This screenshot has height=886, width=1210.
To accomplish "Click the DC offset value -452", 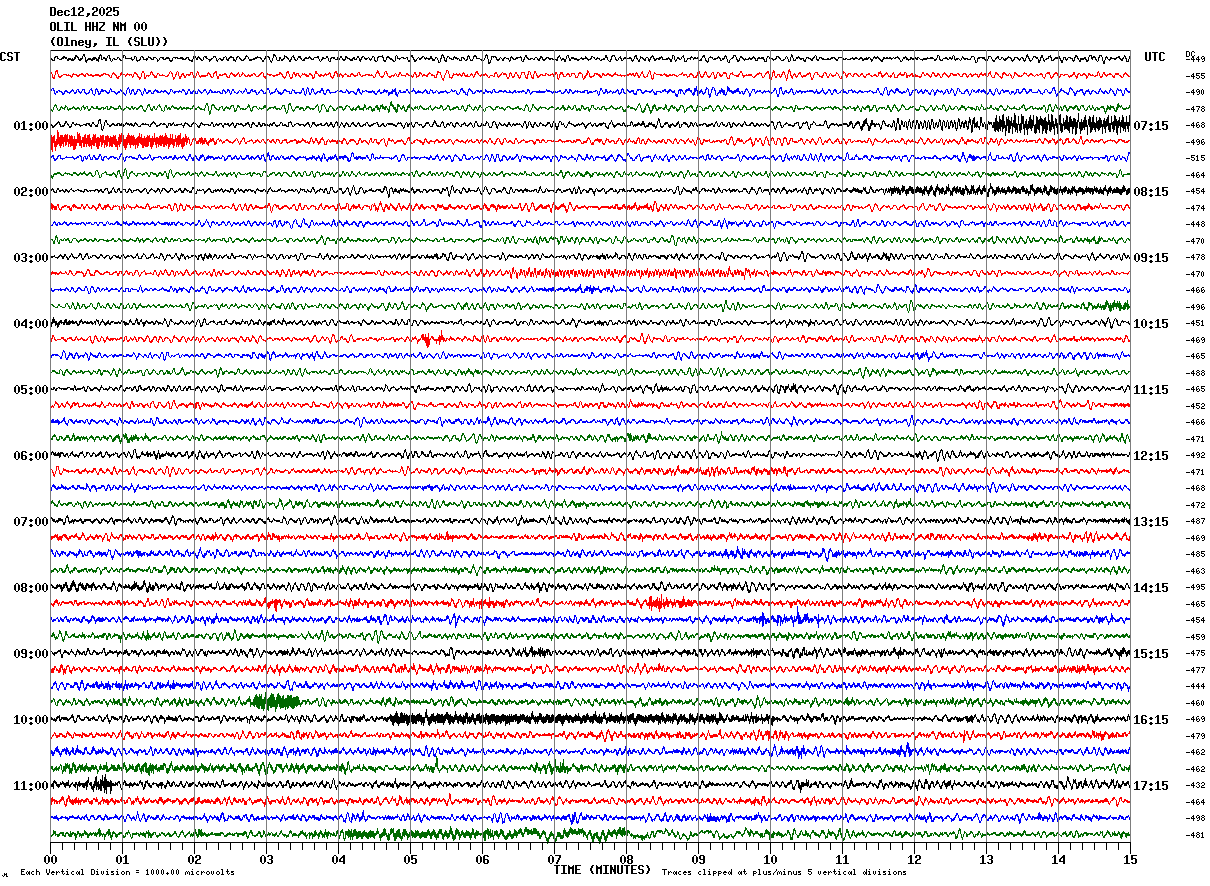I will [1196, 406].
